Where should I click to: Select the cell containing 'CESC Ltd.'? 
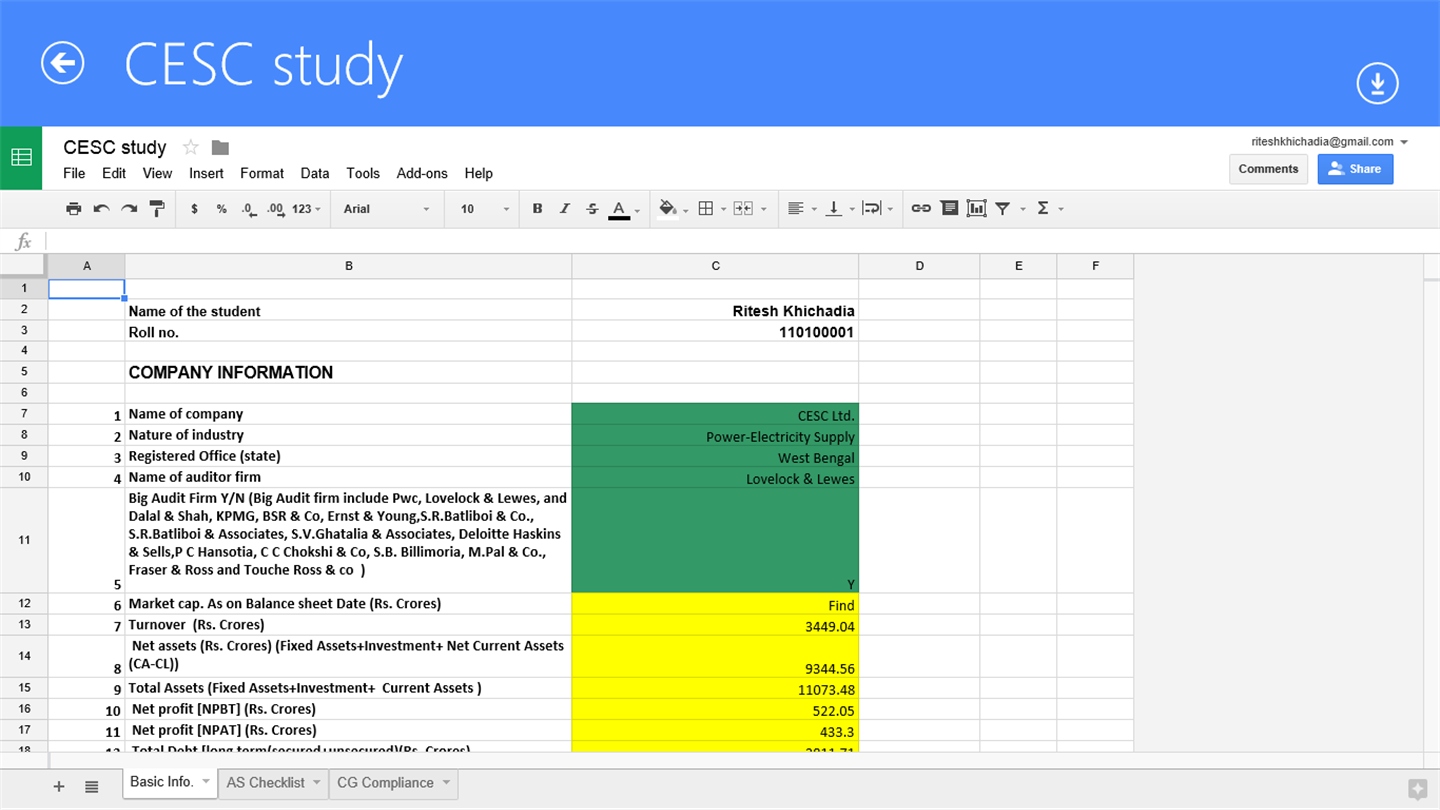715,414
